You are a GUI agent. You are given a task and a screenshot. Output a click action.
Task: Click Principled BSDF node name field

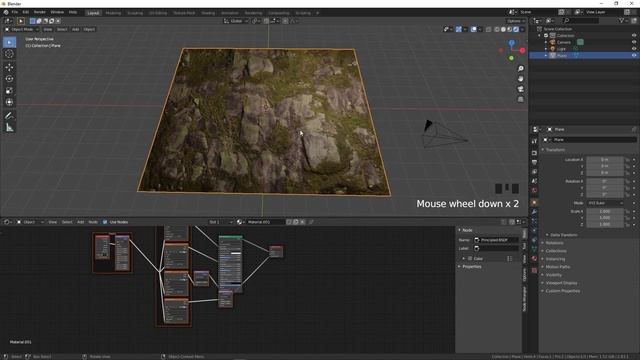[x=496, y=240]
